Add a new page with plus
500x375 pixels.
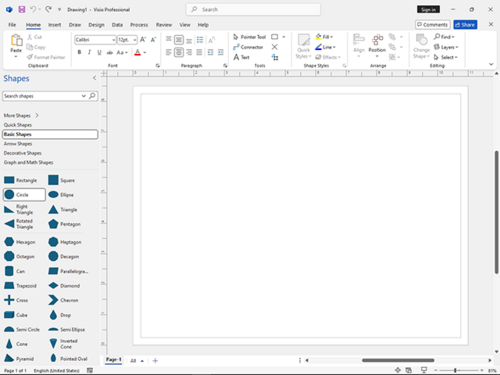[155, 360]
